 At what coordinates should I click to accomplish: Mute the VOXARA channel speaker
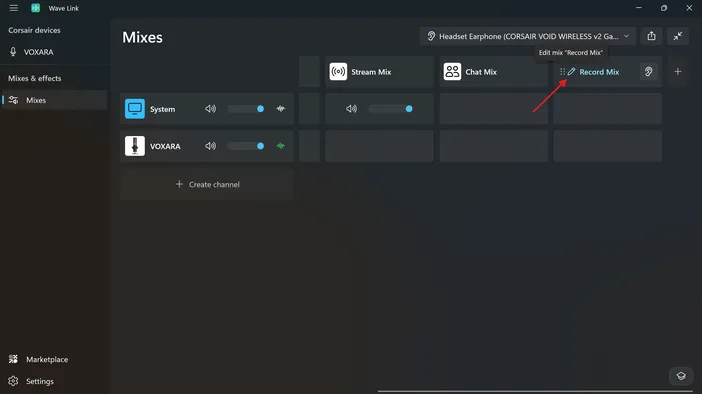(210, 146)
